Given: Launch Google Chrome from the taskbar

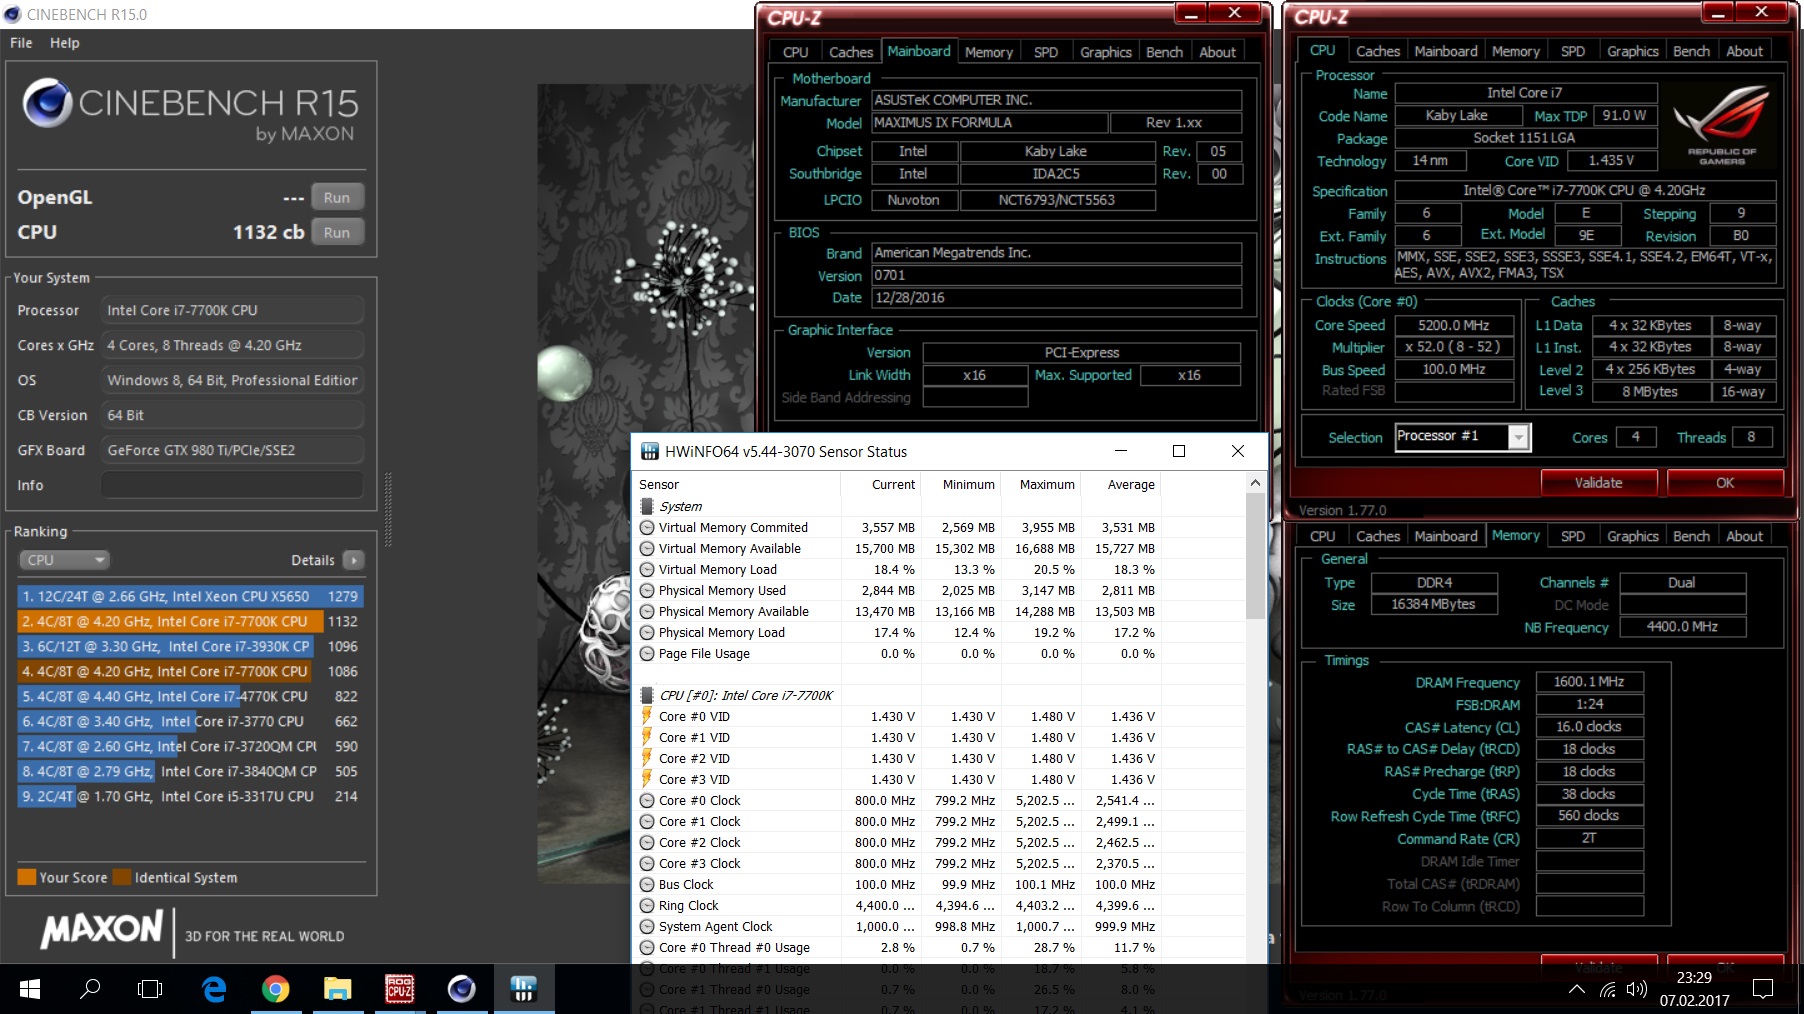Looking at the screenshot, I should 275,989.
